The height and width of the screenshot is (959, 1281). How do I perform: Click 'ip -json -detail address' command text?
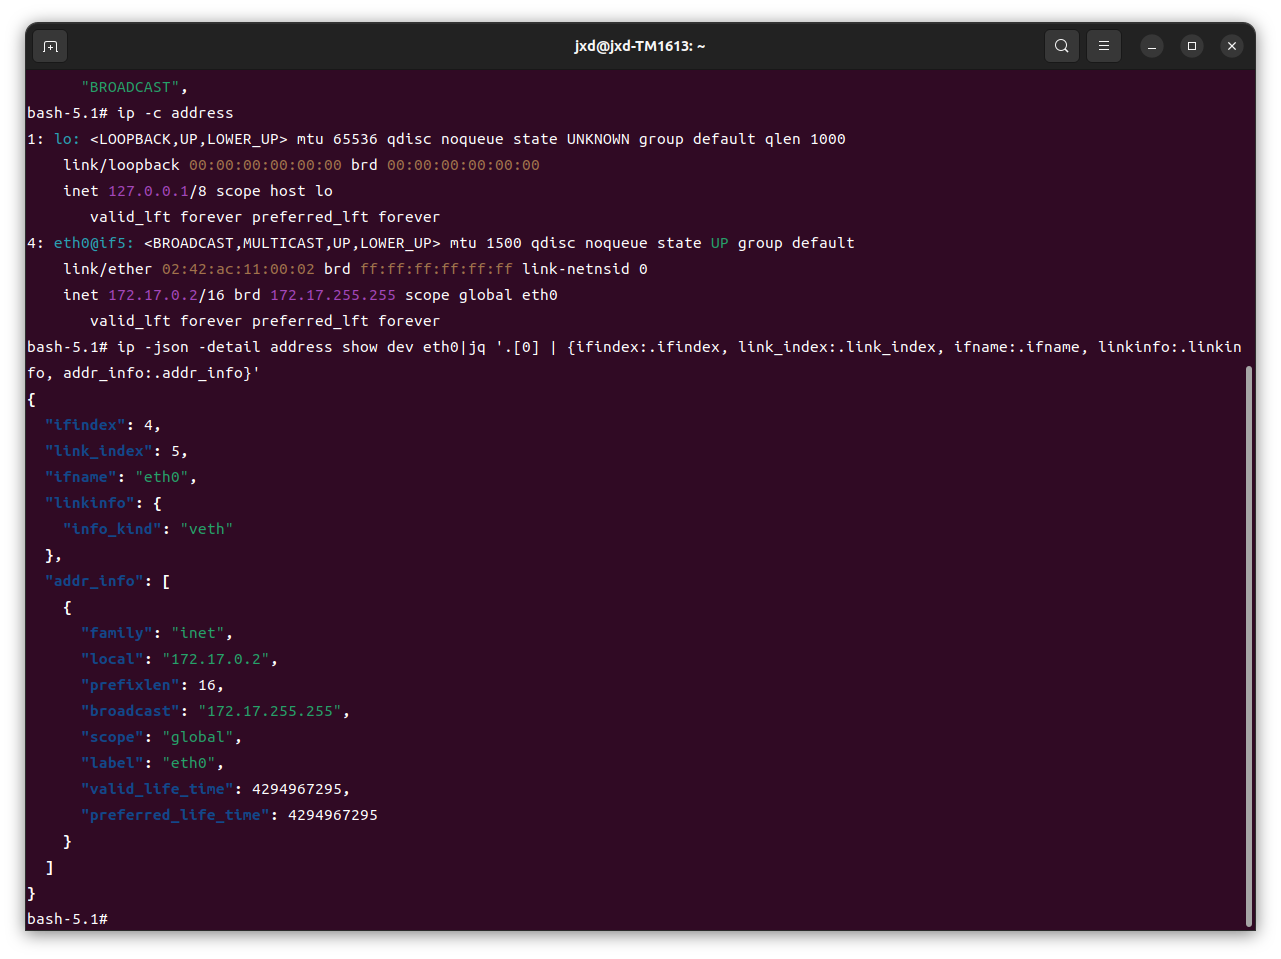coord(224,347)
